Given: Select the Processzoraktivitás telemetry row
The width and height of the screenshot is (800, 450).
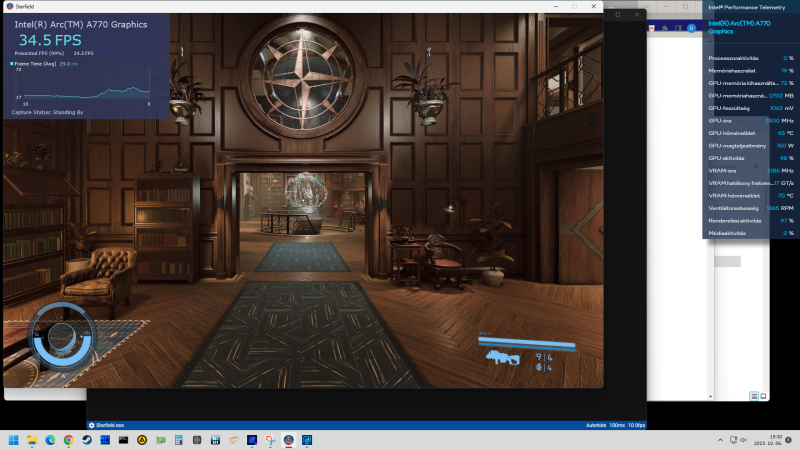Looking at the screenshot, I should pyautogui.click(x=751, y=58).
